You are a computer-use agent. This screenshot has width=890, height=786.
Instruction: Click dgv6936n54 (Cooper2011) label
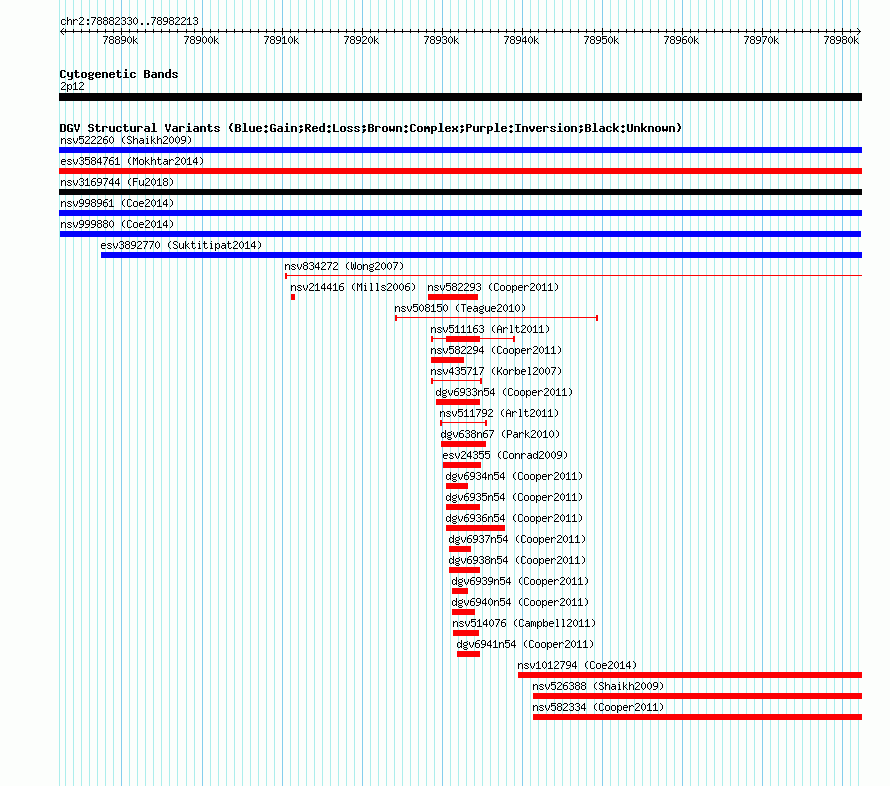point(514,518)
